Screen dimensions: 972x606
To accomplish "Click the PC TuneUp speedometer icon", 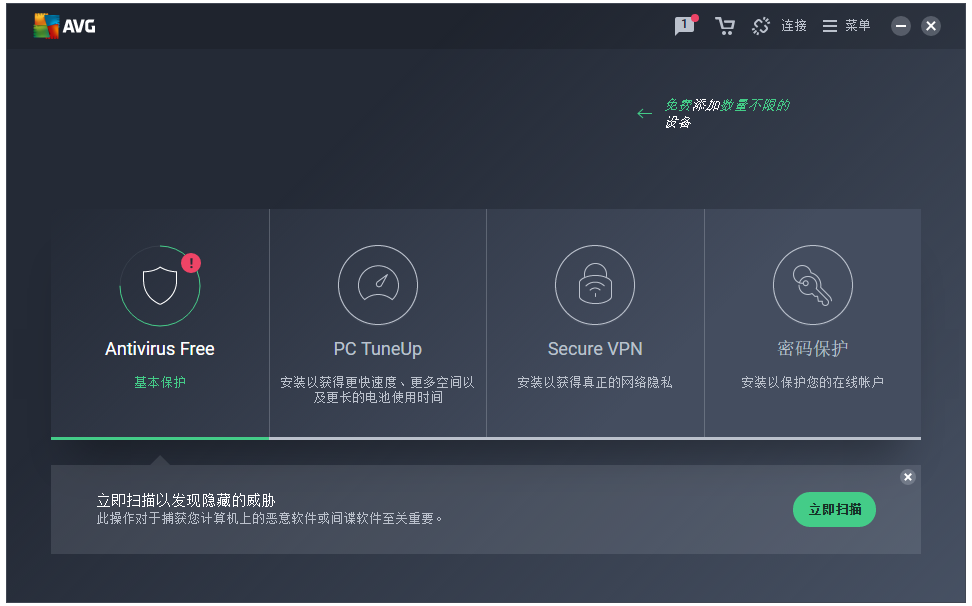I will pyautogui.click(x=378, y=285).
